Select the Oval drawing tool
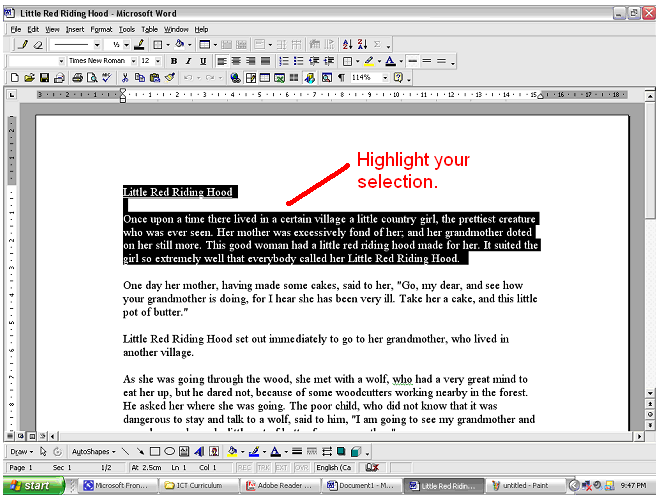The image size is (662, 500). [169, 451]
